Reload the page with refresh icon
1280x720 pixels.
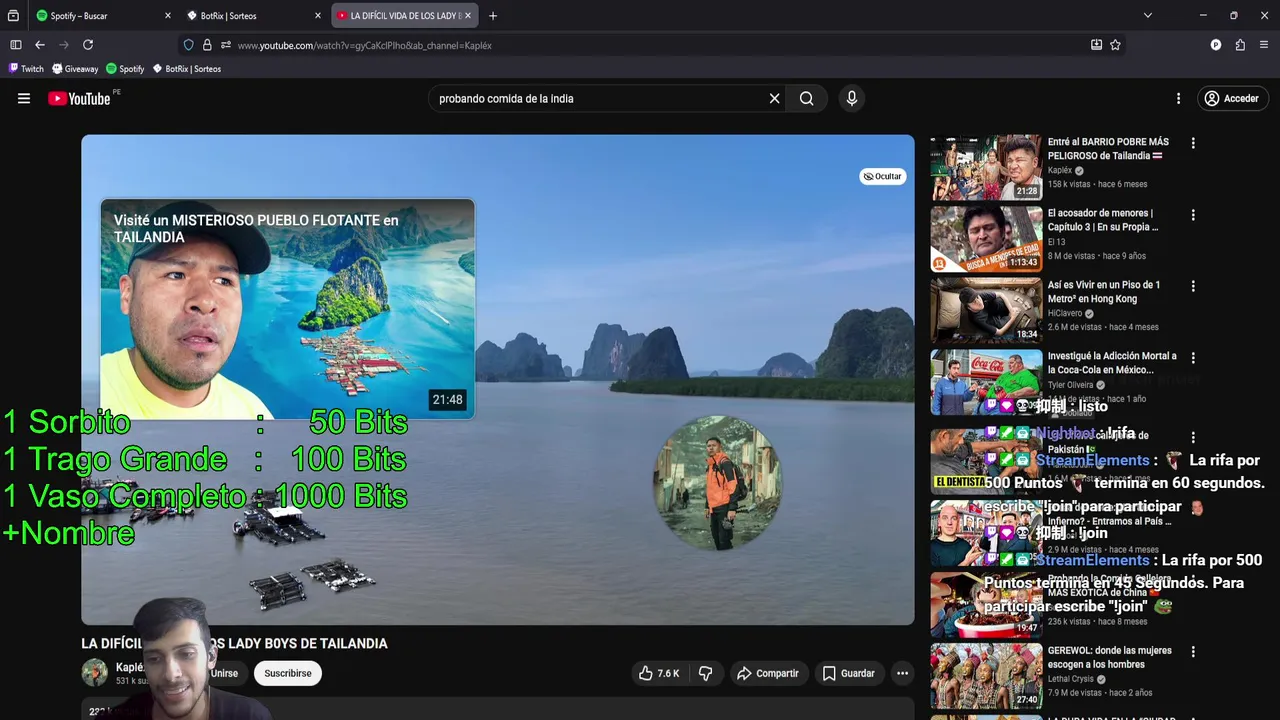(88, 45)
